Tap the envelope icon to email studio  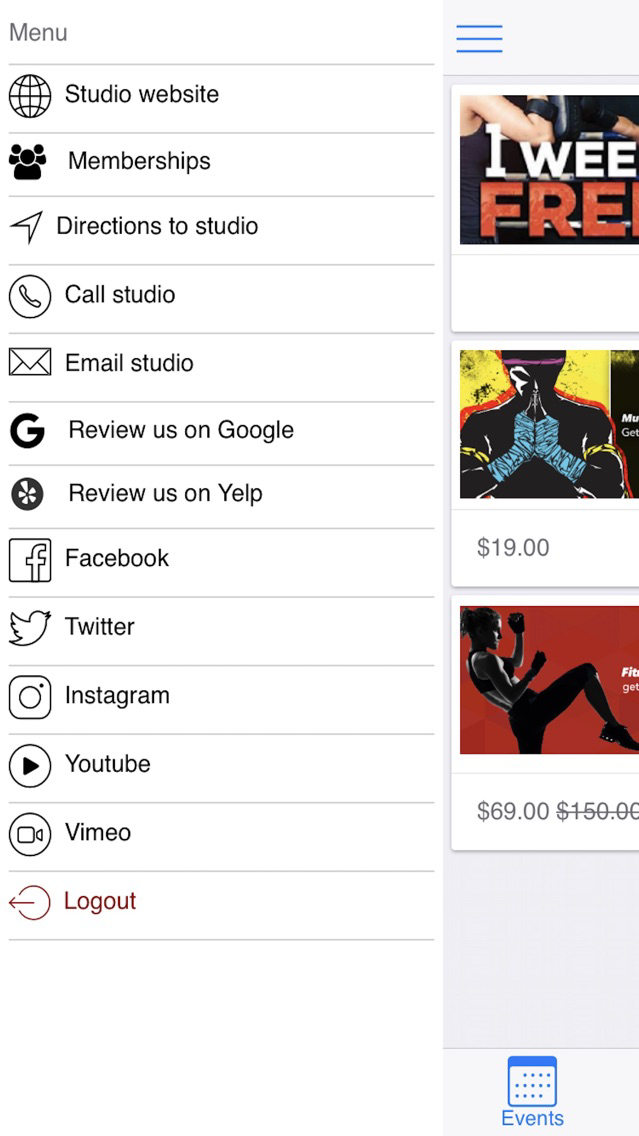point(30,362)
